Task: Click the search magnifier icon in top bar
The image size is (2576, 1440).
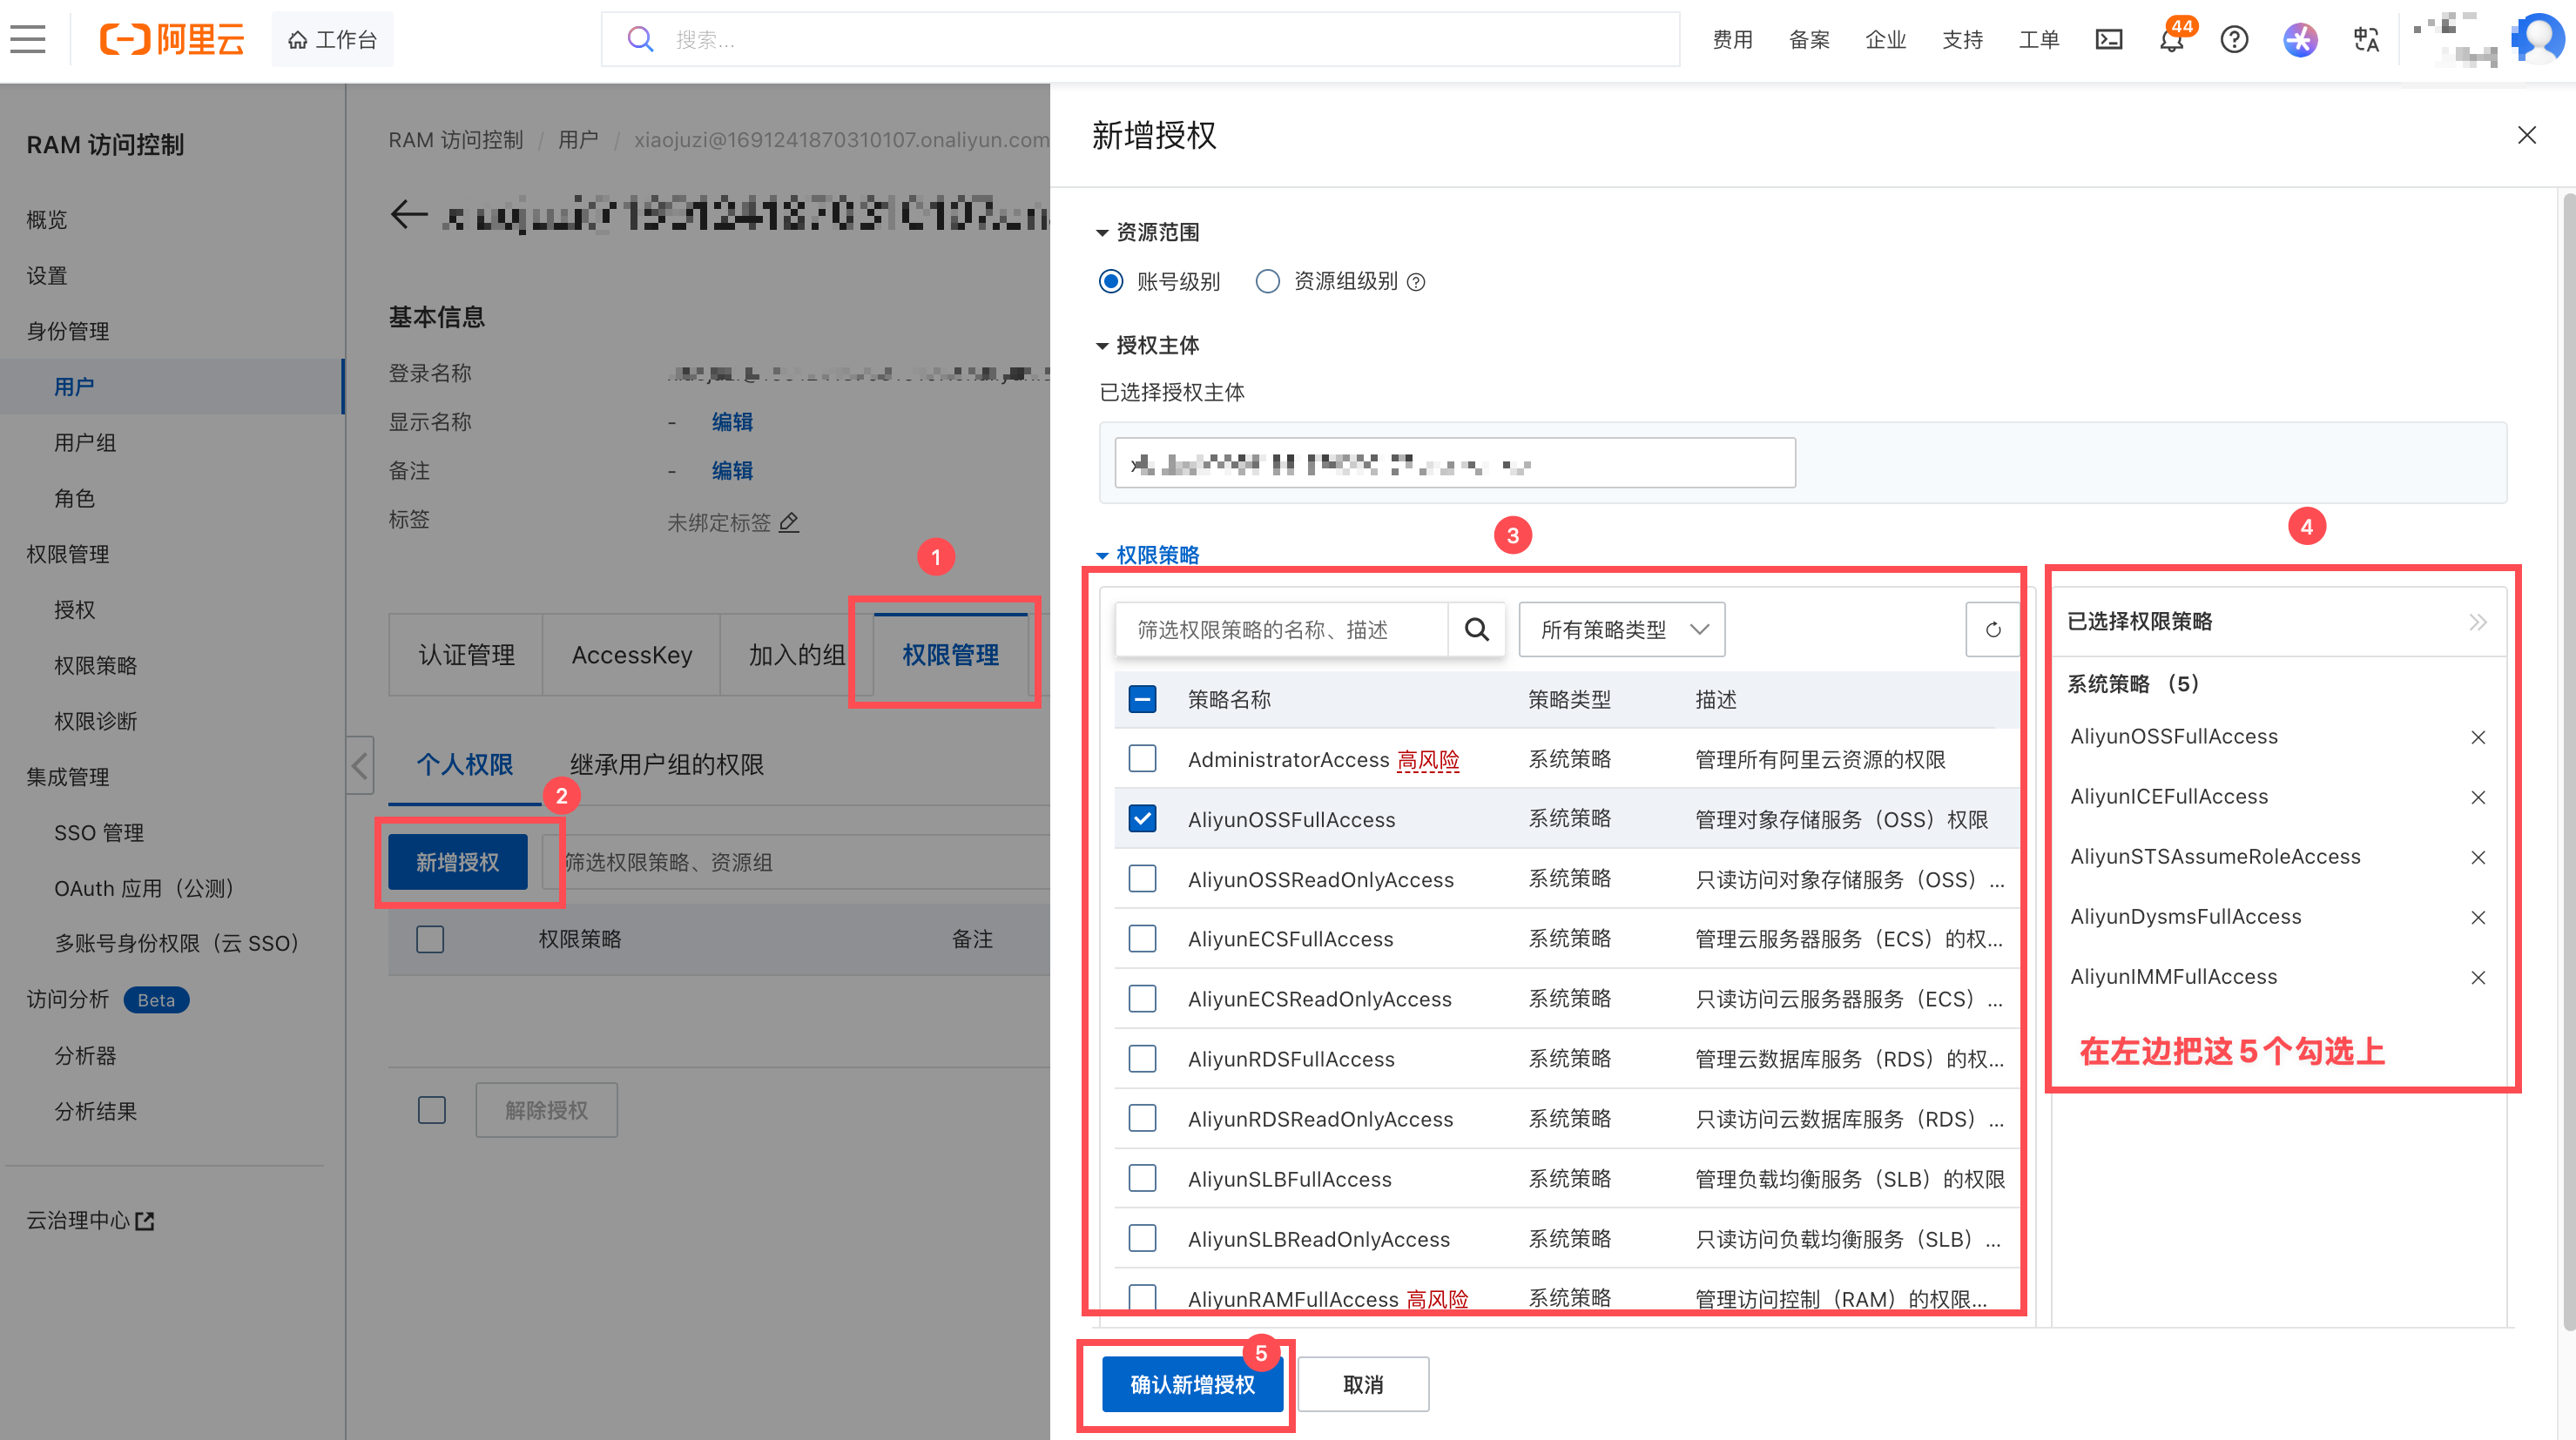Action: tap(640, 40)
